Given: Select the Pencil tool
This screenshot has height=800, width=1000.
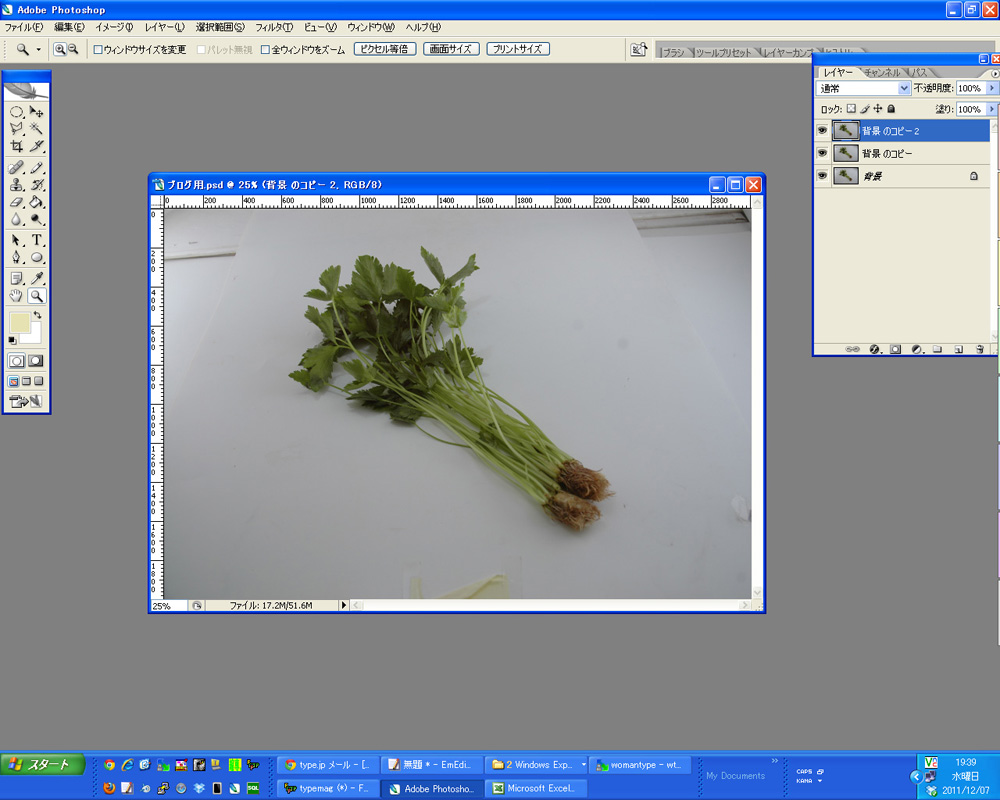Looking at the screenshot, I should (x=37, y=168).
